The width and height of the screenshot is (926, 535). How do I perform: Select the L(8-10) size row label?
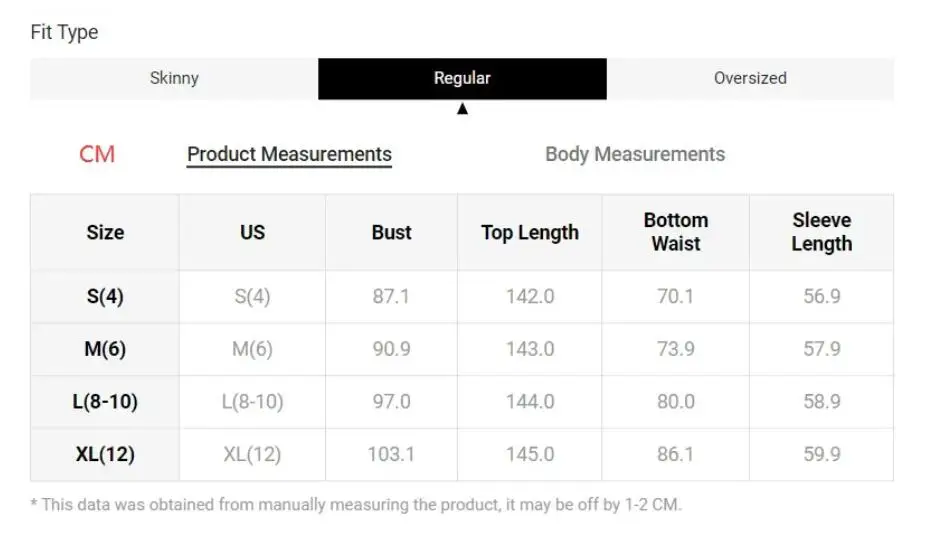coord(105,402)
